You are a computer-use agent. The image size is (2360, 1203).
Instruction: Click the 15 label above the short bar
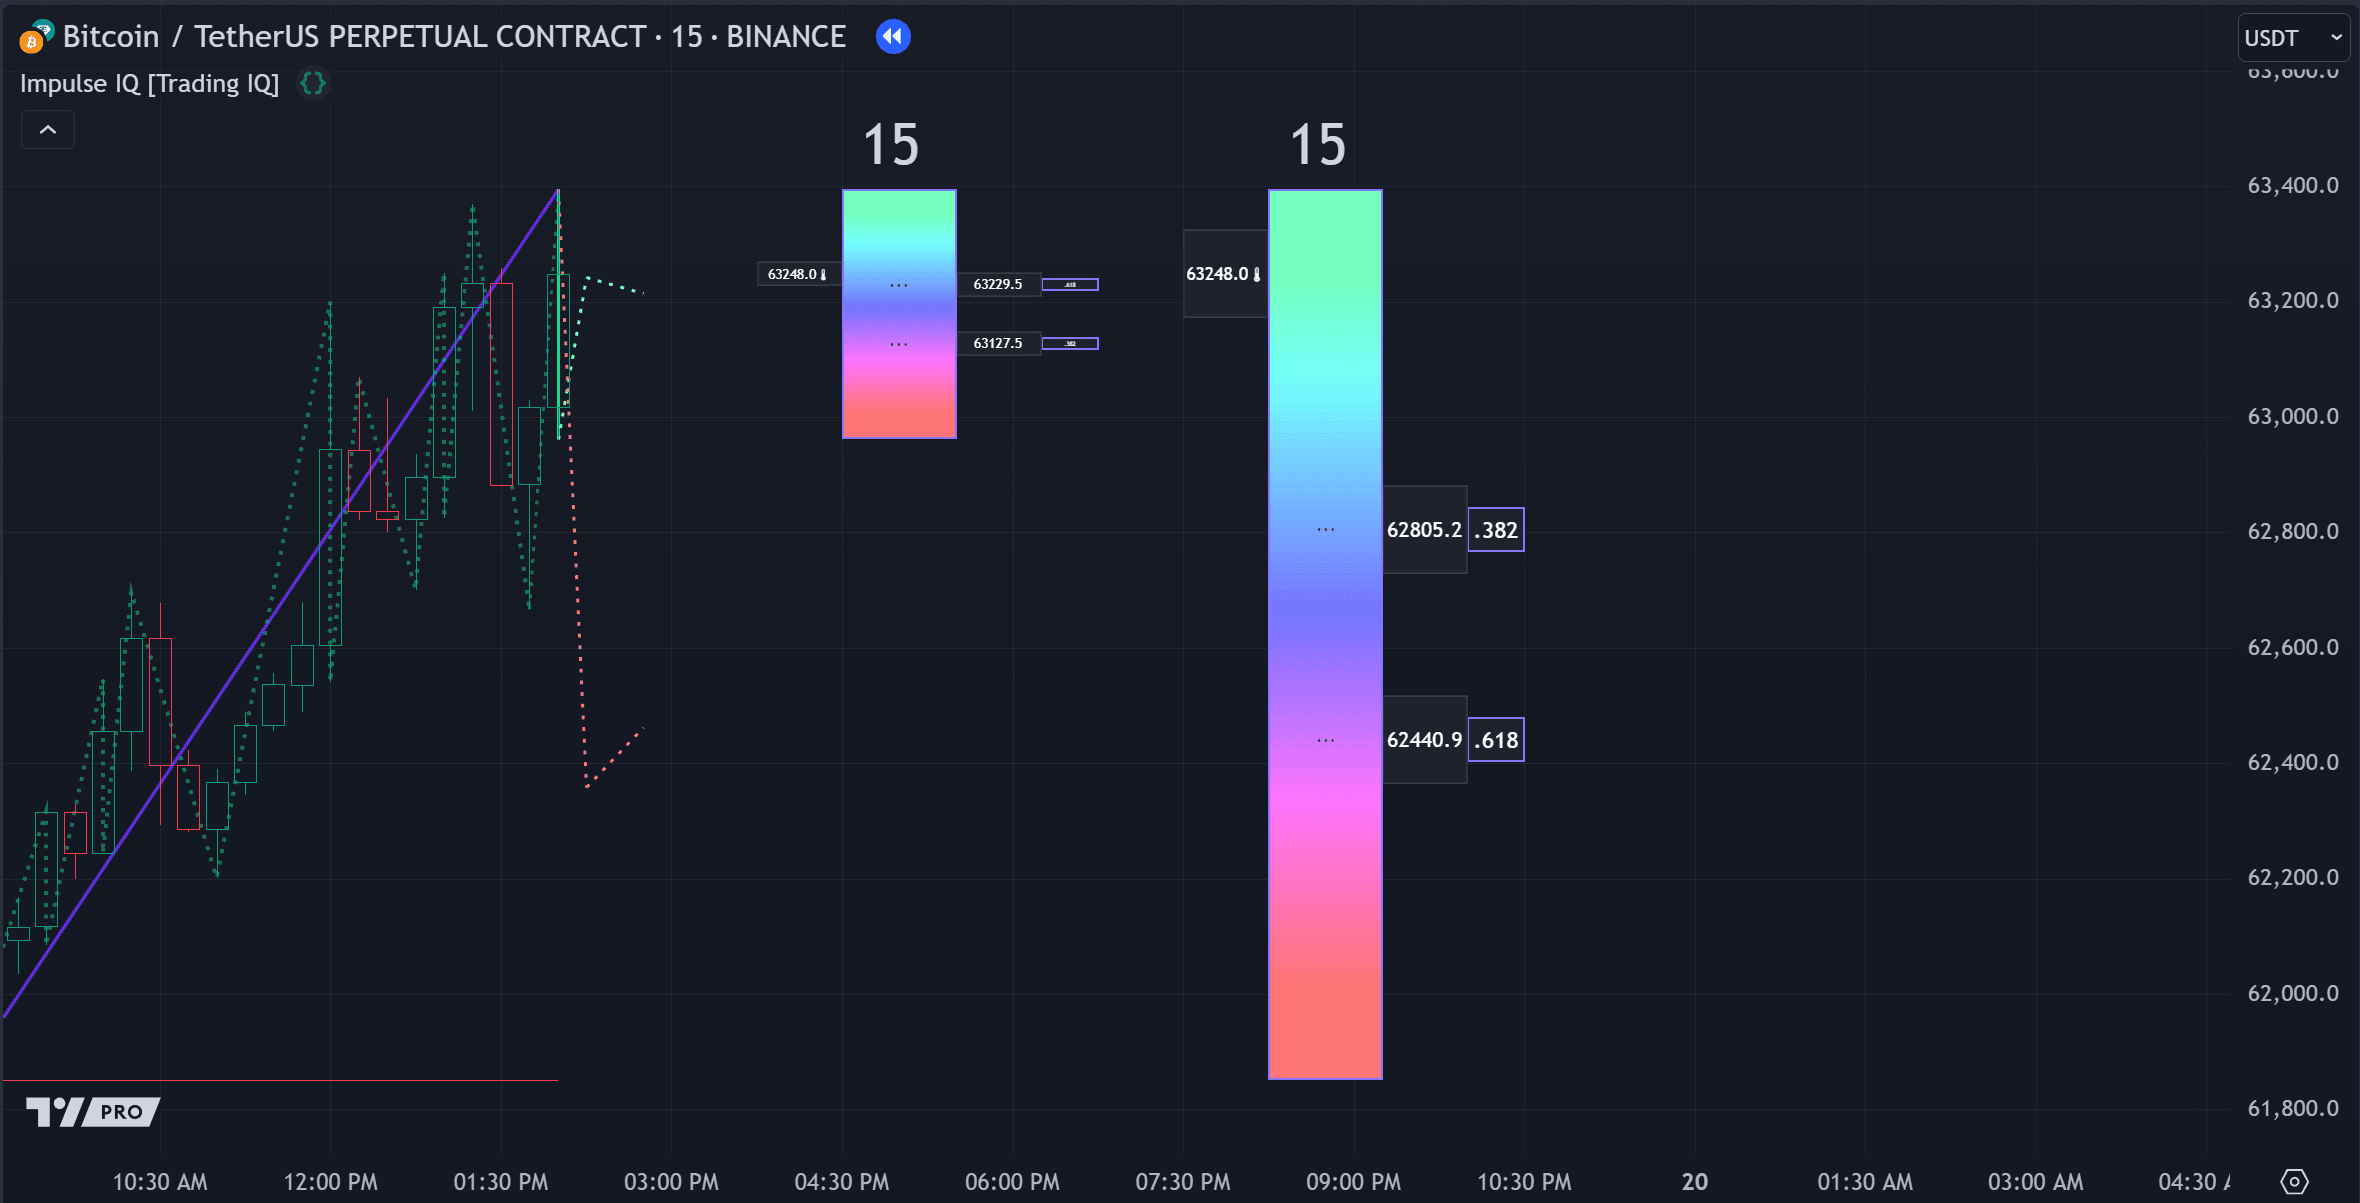coord(890,145)
